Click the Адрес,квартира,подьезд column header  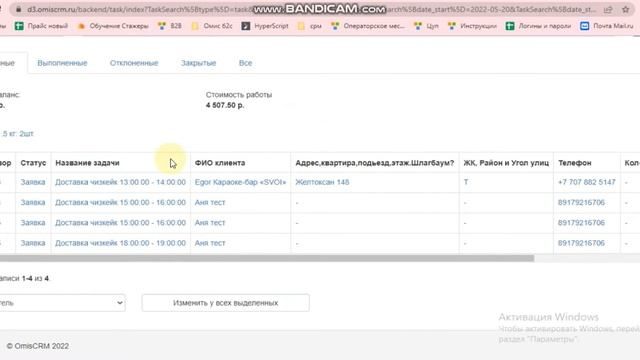click(374, 162)
